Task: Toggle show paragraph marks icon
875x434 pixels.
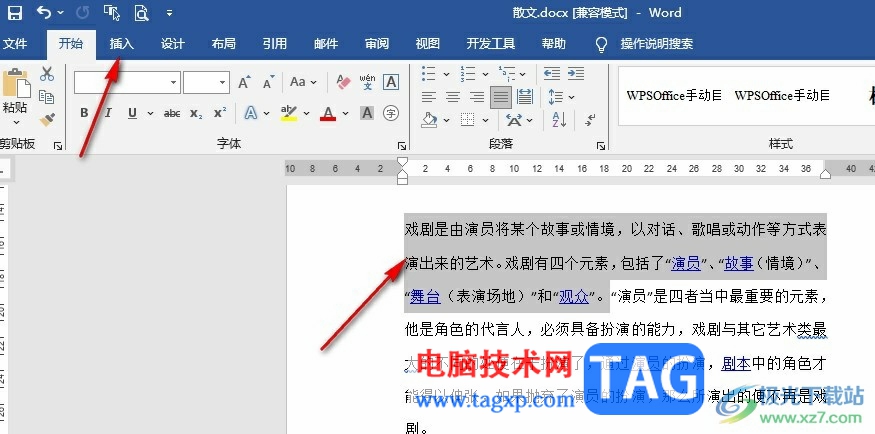Action: pos(590,119)
